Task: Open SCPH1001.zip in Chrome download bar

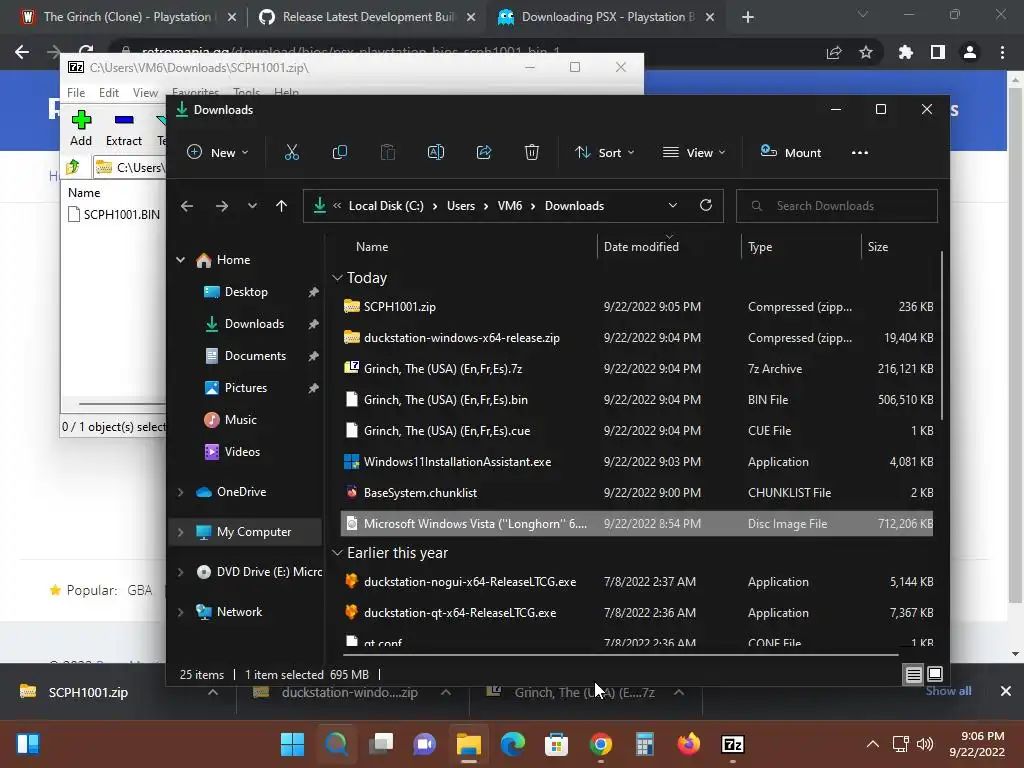Action: [x=88, y=692]
